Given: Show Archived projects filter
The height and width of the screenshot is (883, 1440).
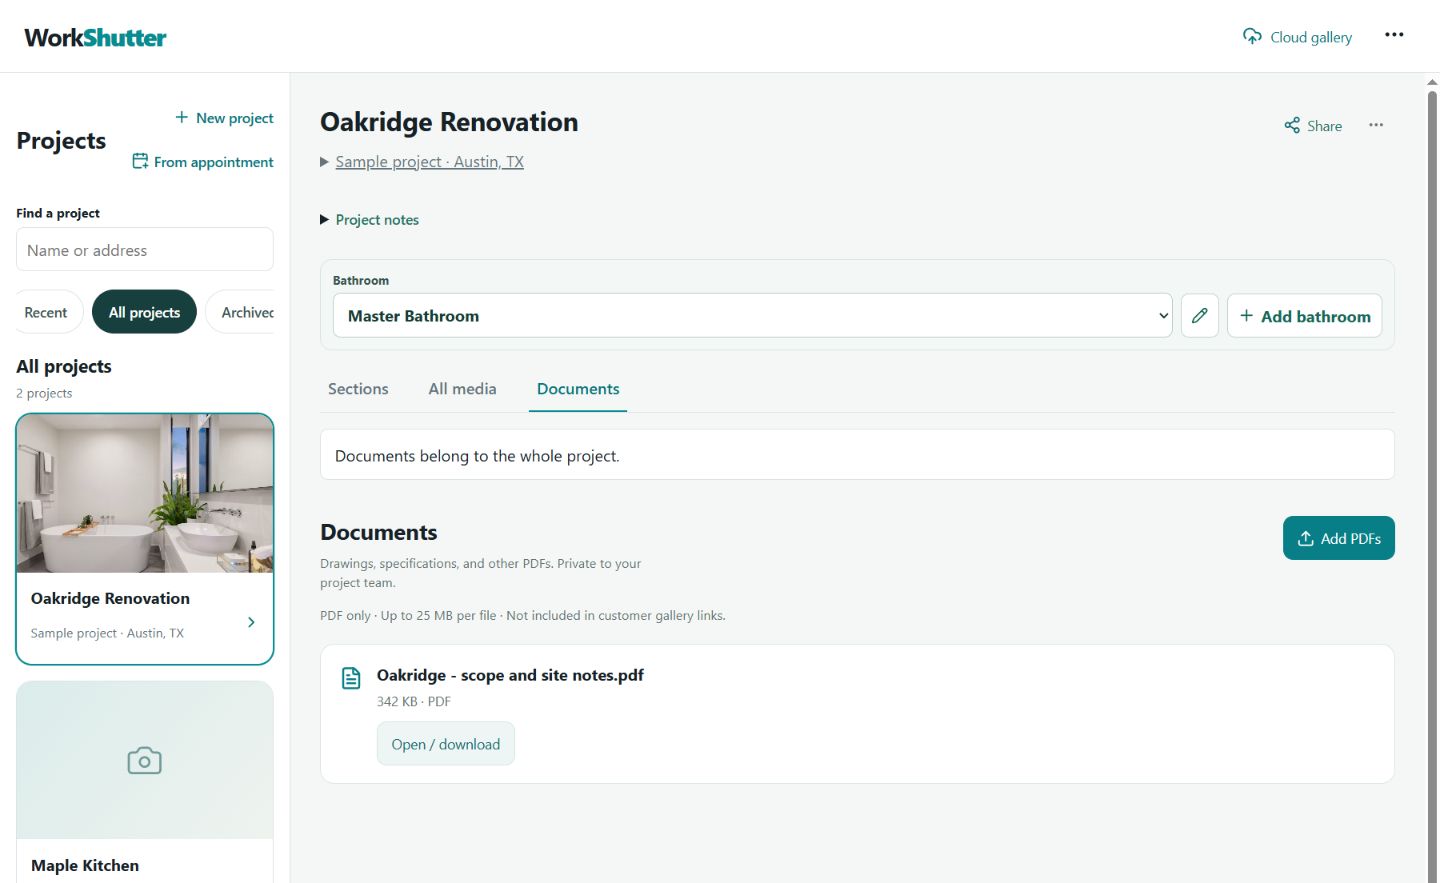Looking at the screenshot, I should pyautogui.click(x=240, y=312).
